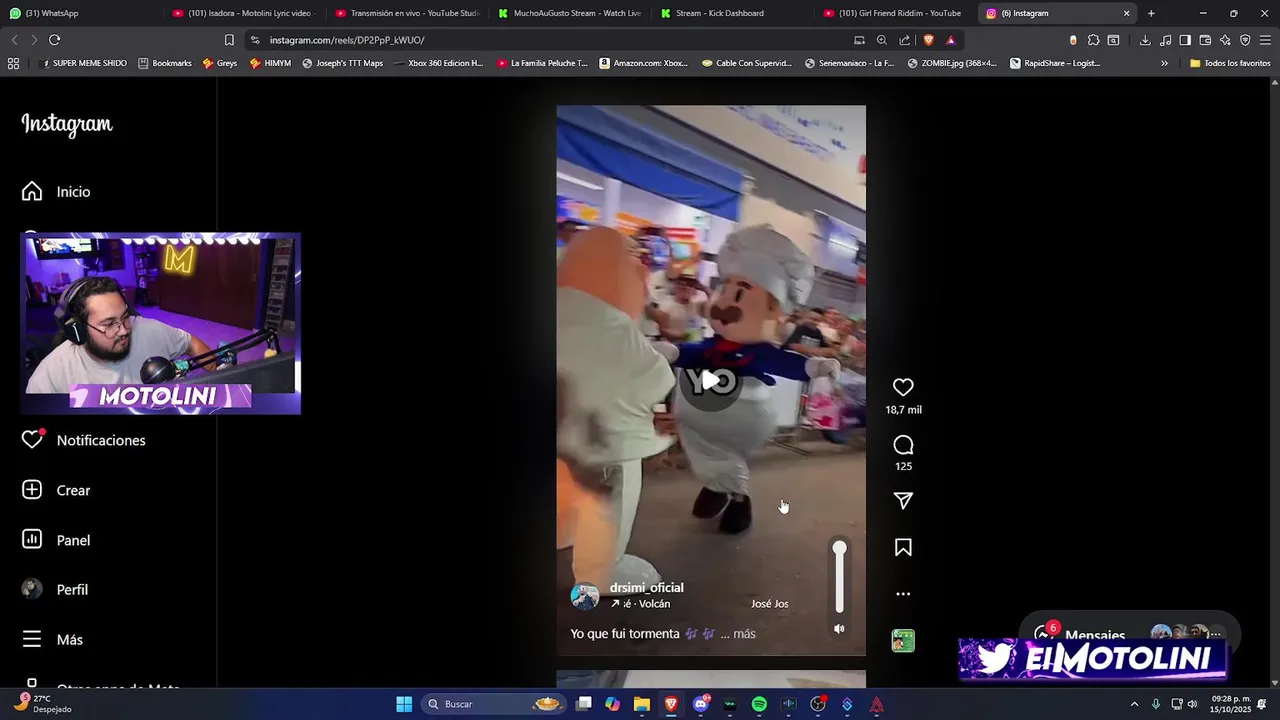Open the Crear menu item
The width and height of the screenshot is (1280, 720).
point(57,490)
